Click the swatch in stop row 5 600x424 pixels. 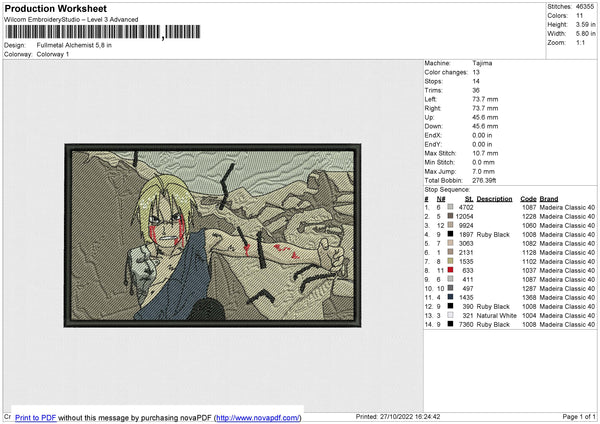tap(450, 243)
